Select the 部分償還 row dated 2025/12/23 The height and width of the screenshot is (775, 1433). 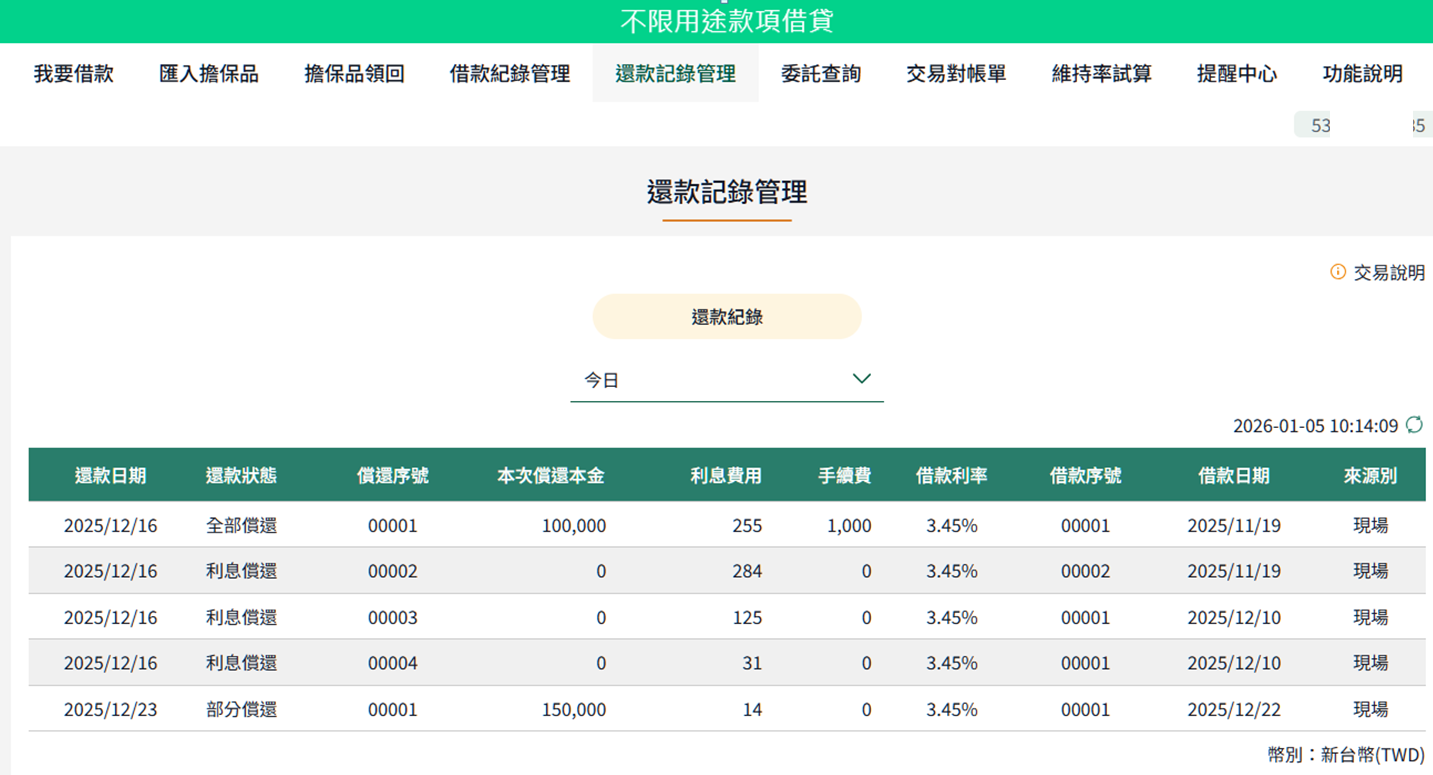pyautogui.click(x=726, y=709)
